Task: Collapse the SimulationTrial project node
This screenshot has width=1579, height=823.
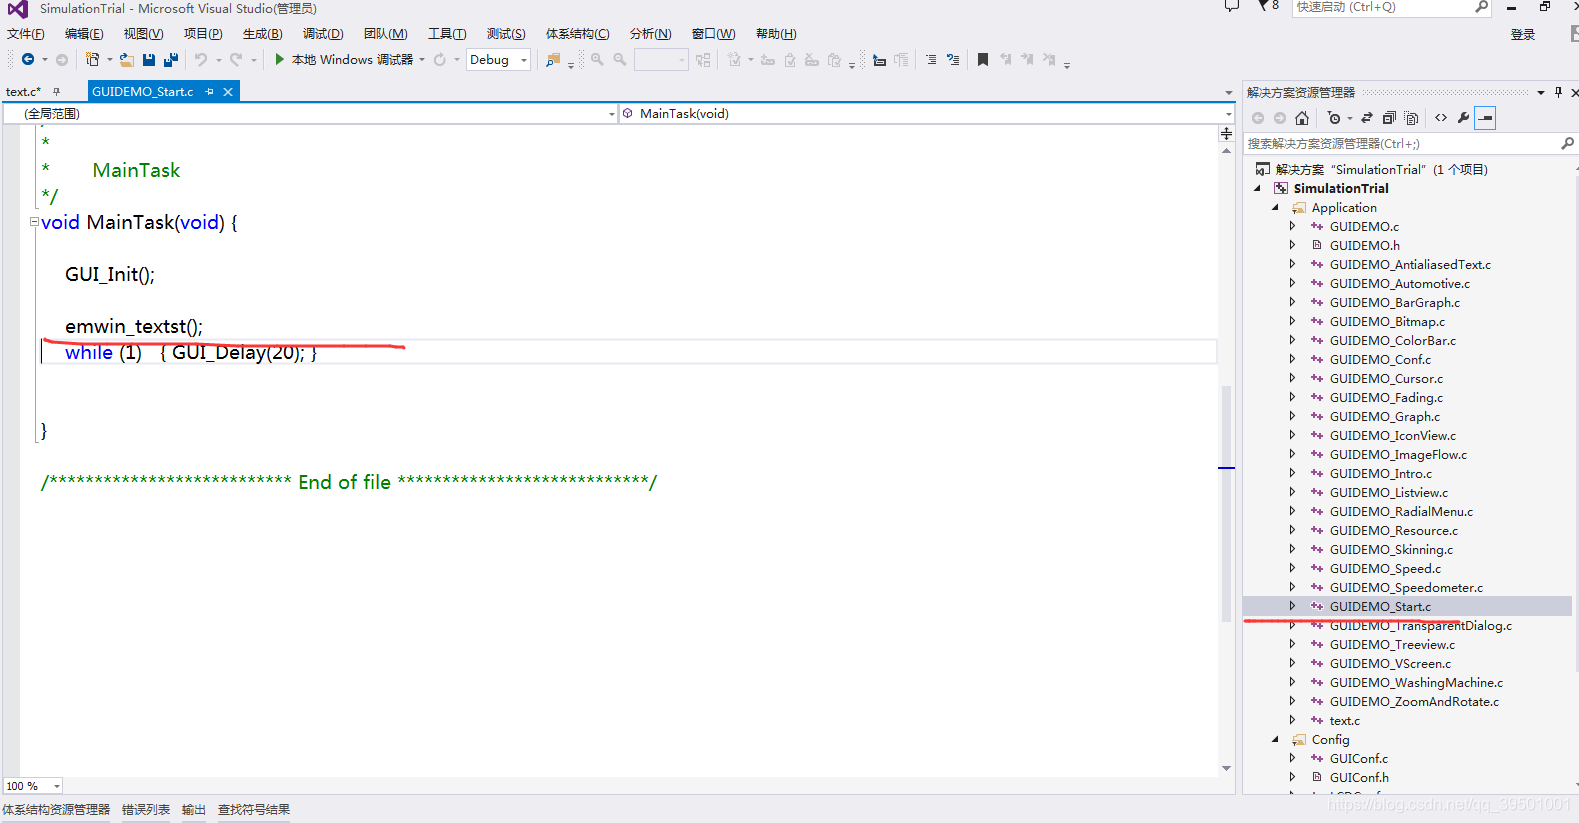Action: click(1257, 188)
